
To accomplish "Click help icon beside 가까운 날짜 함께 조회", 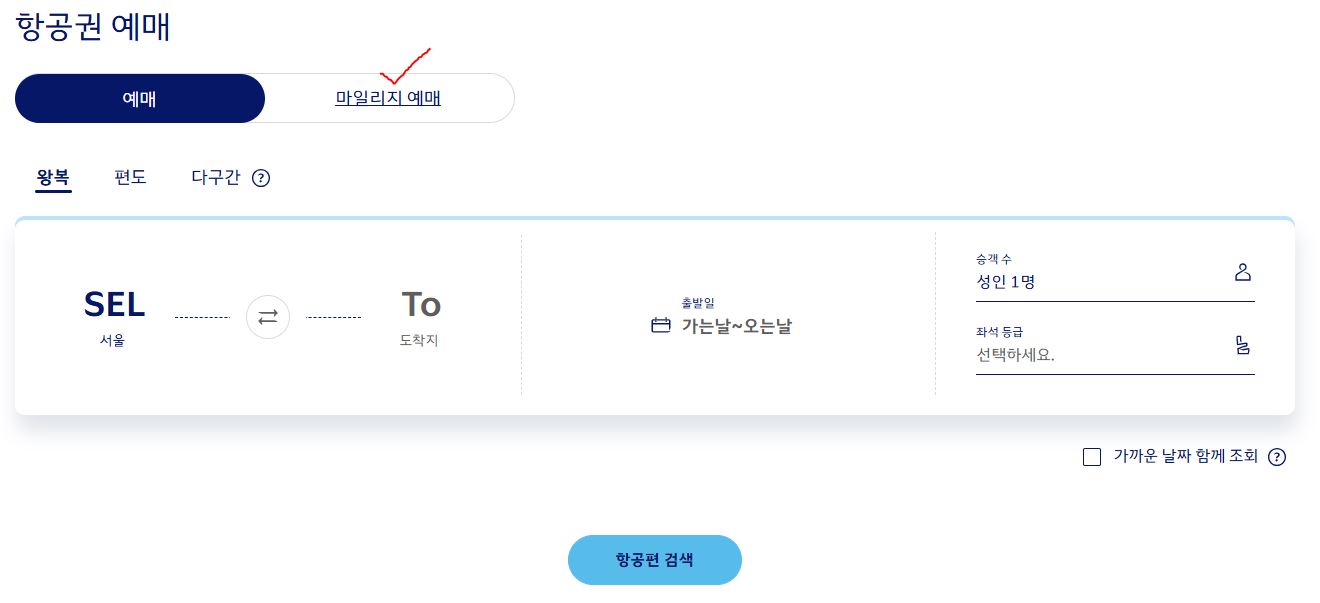I will coord(1277,457).
